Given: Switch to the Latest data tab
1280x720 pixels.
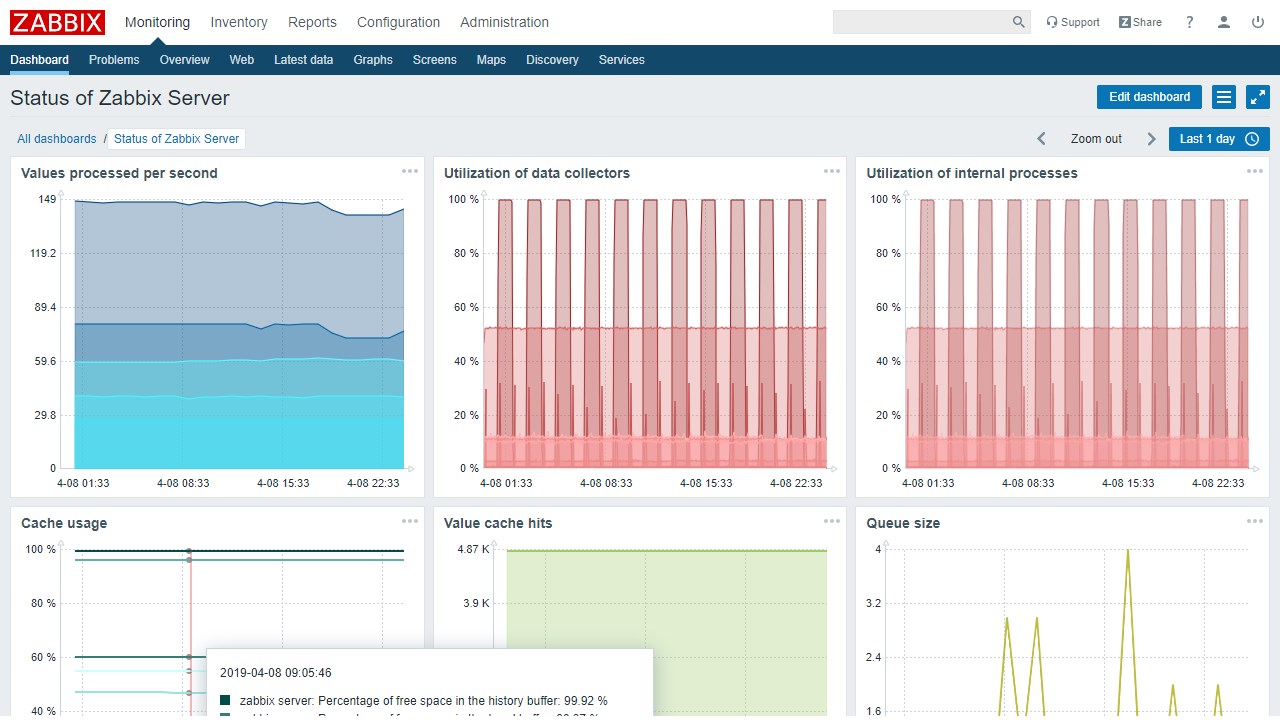Looking at the screenshot, I should point(303,60).
